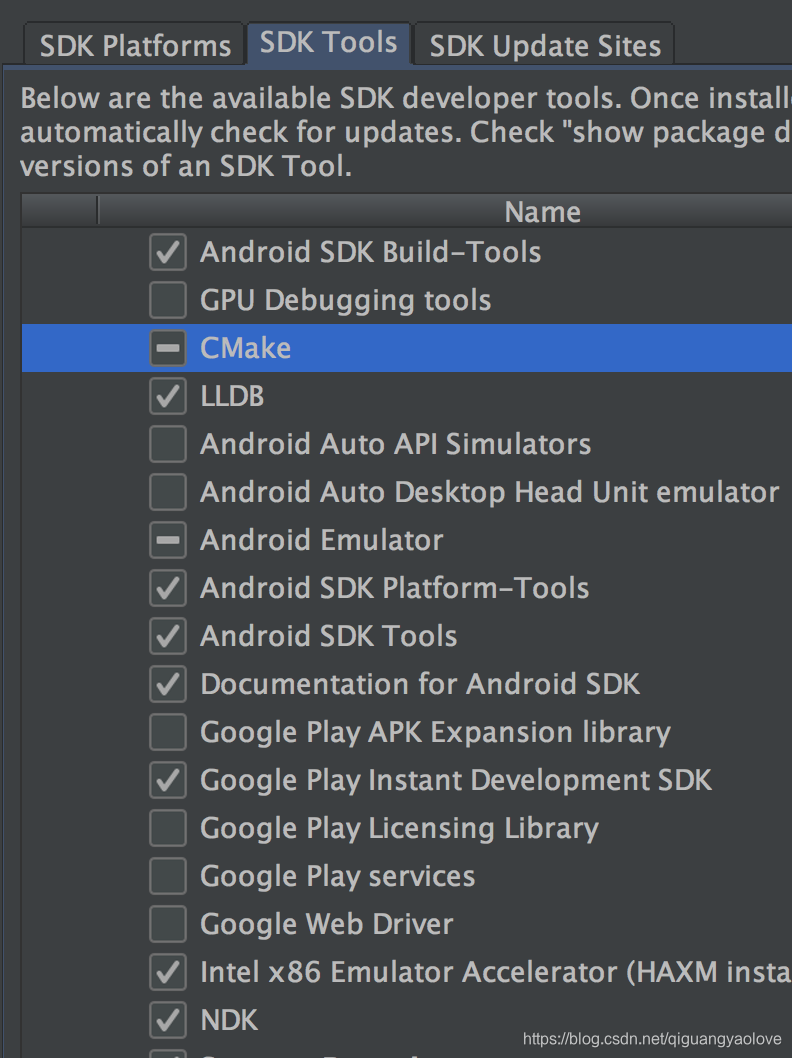Viewport: 792px width, 1058px height.
Task: Uncheck Google Play Instant Development SDK
Action: click(167, 780)
